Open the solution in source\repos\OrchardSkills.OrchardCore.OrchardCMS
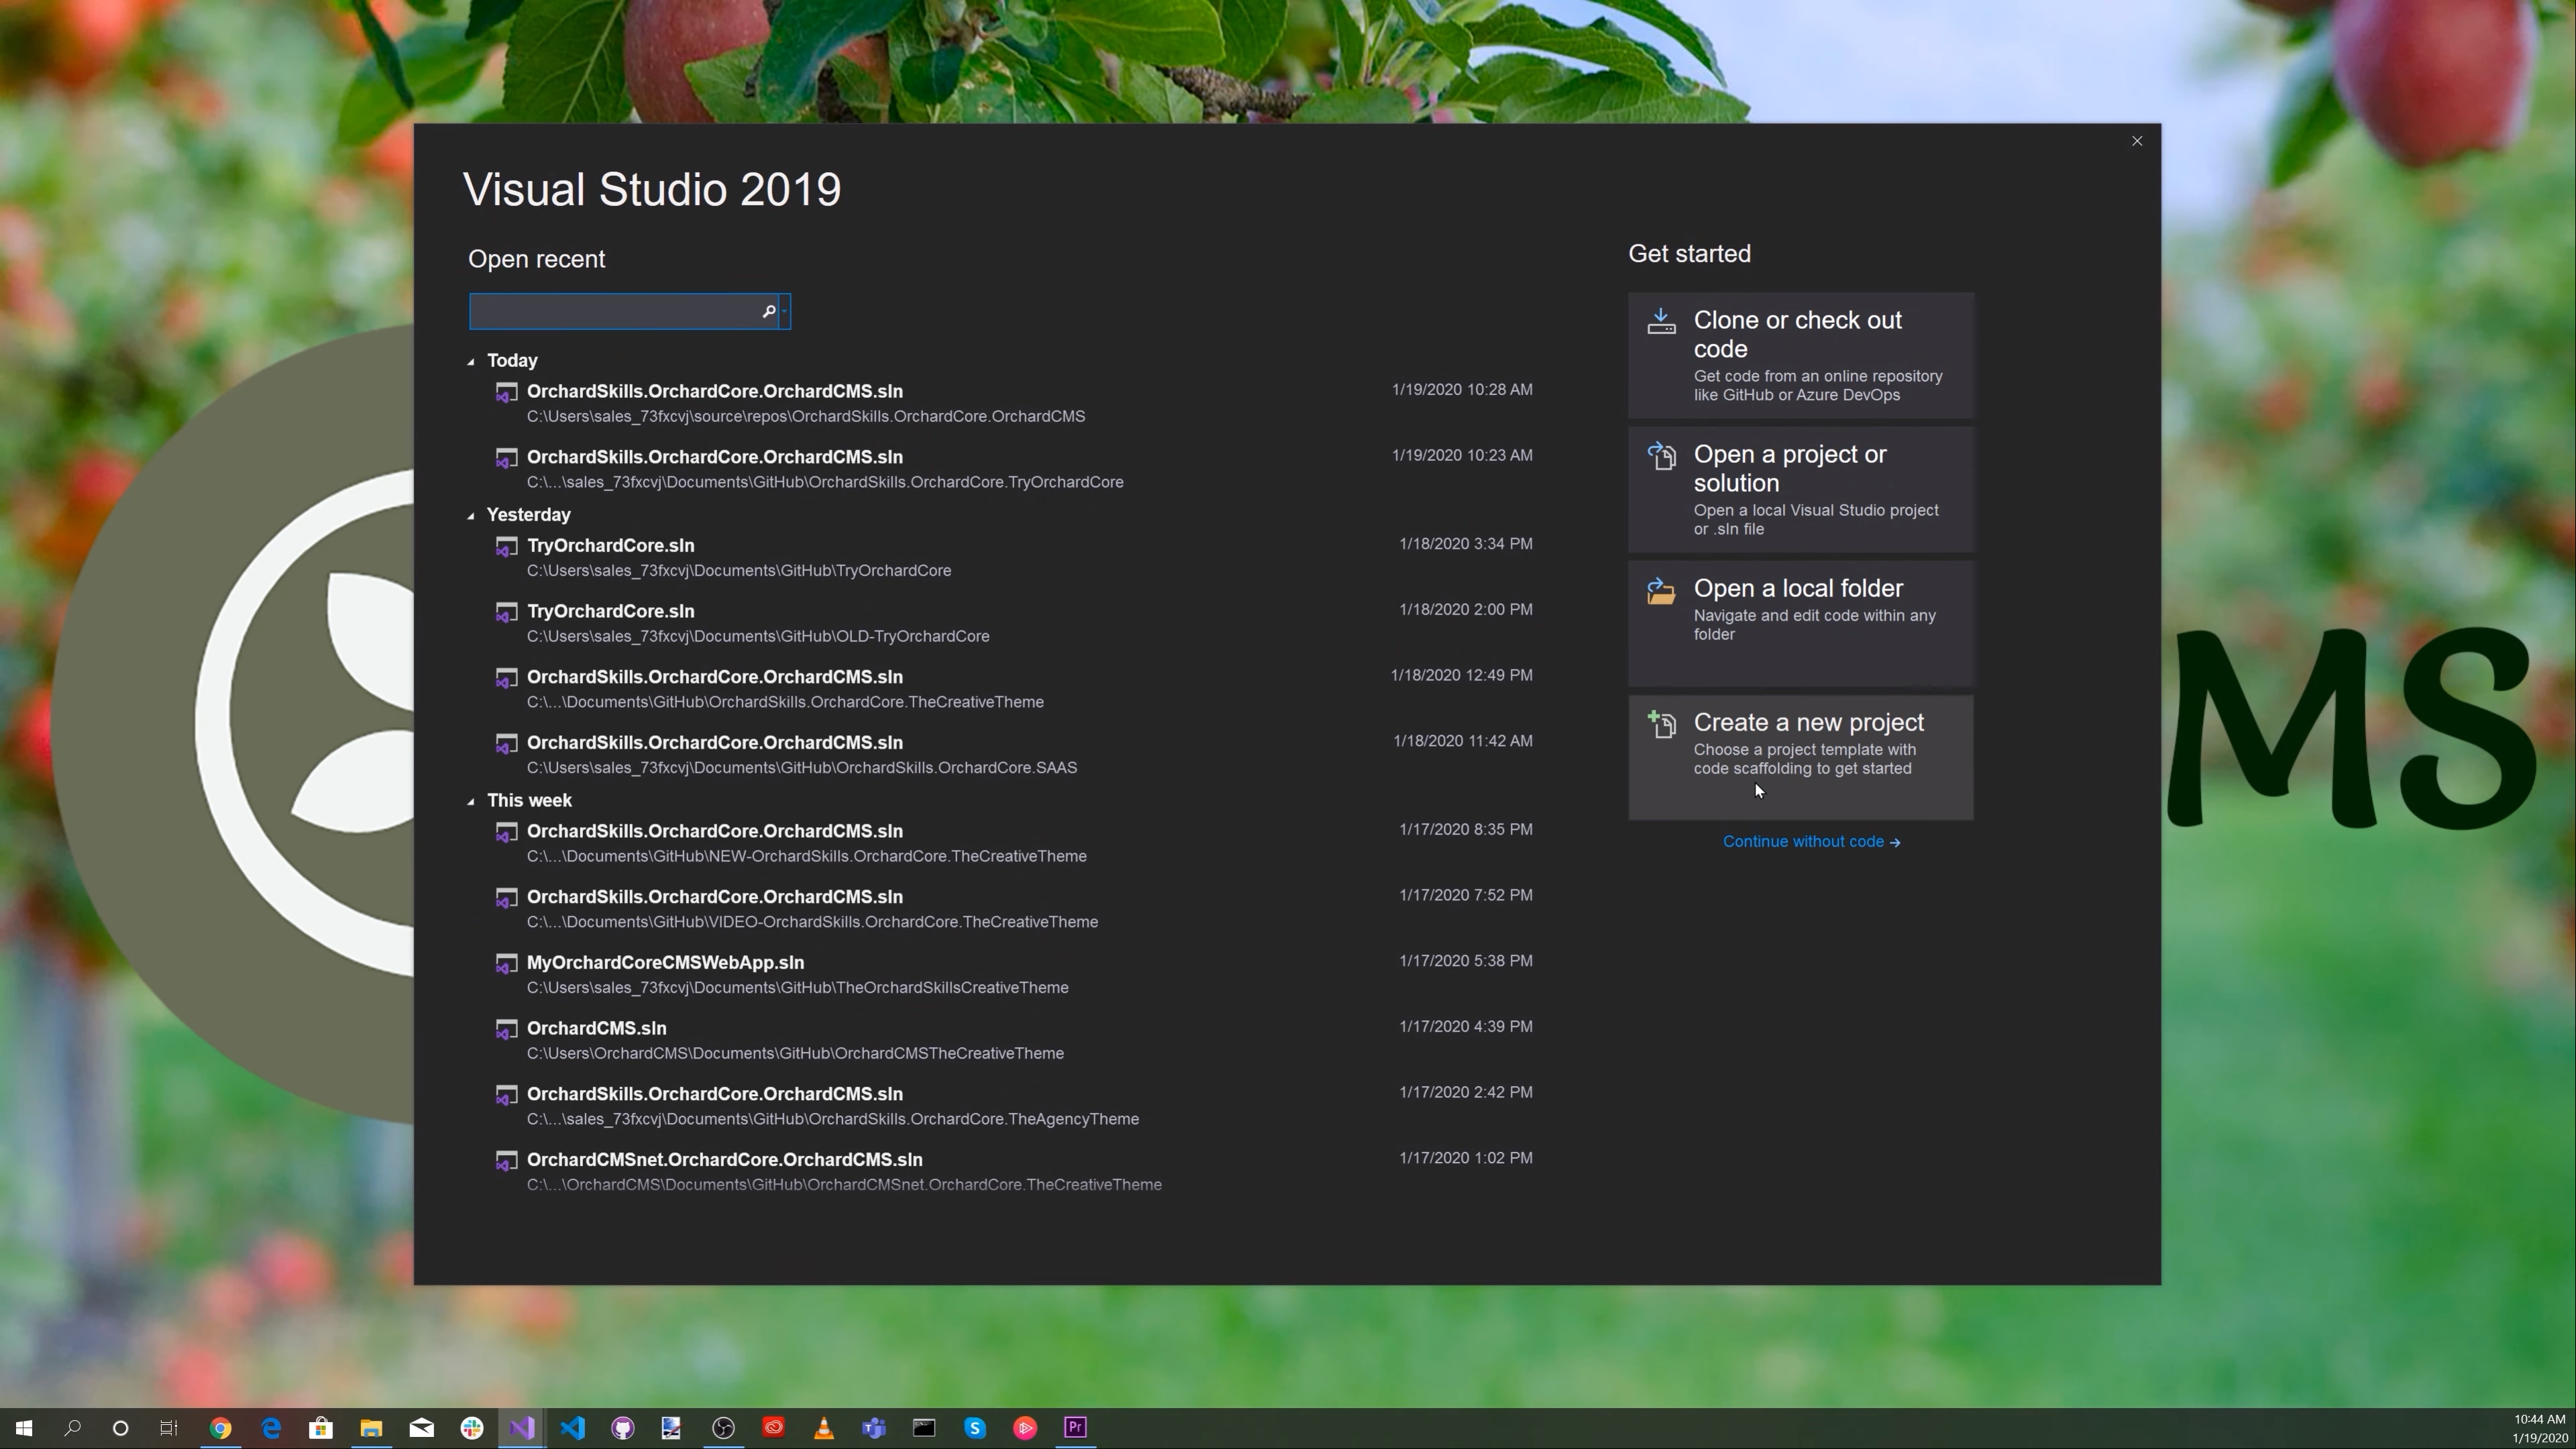2576x1449 pixels. [1013, 403]
